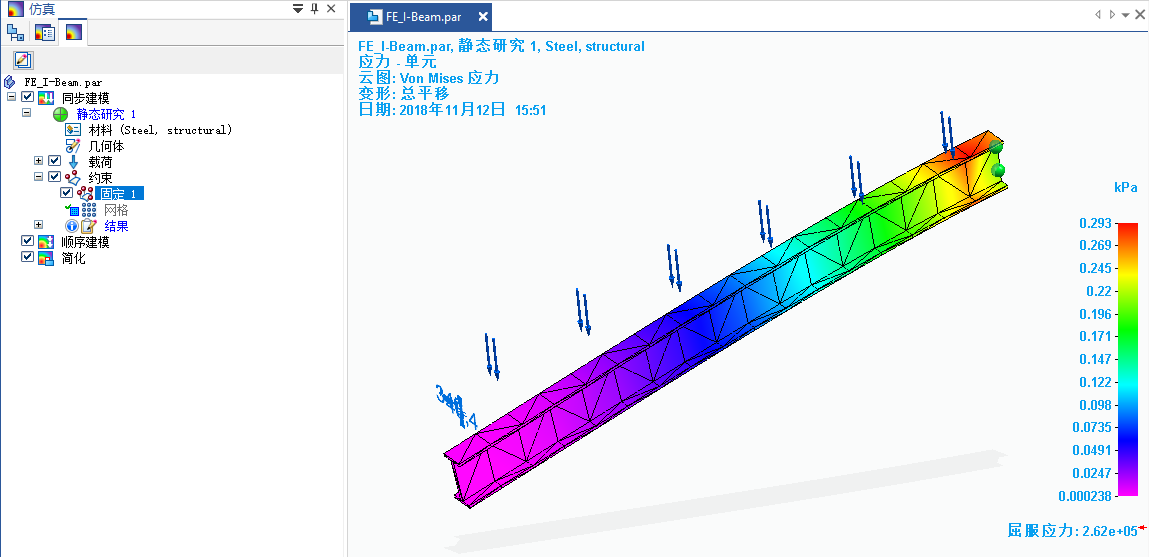
Task: Click the 几何体 geometry icon
Action: pos(73,146)
